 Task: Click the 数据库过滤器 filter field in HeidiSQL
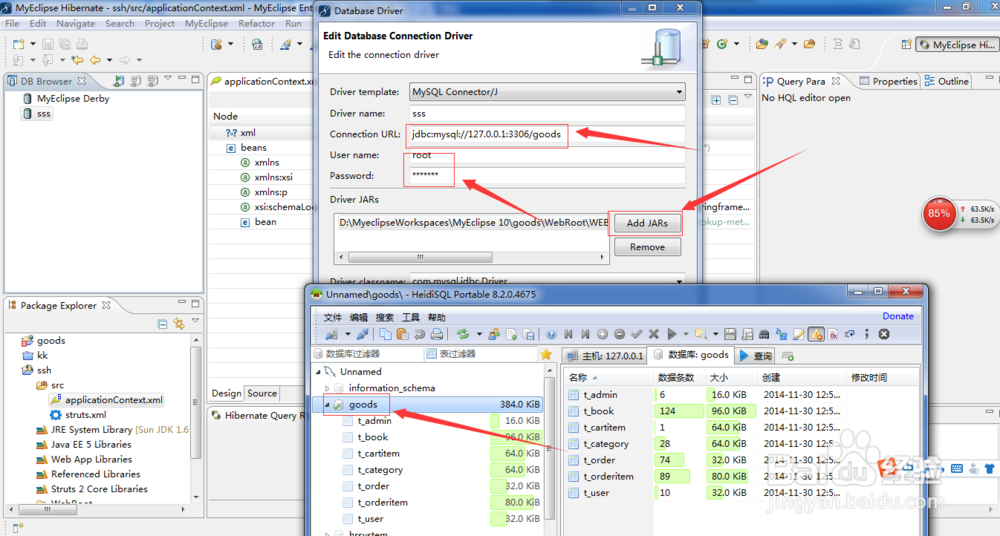367,354
